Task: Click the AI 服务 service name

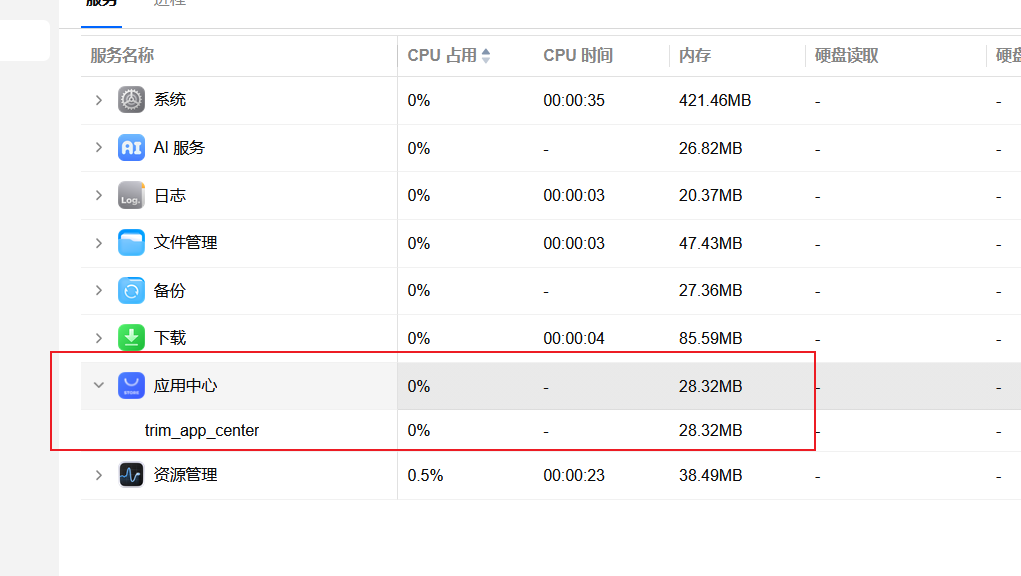Action: tap(179, 148)
